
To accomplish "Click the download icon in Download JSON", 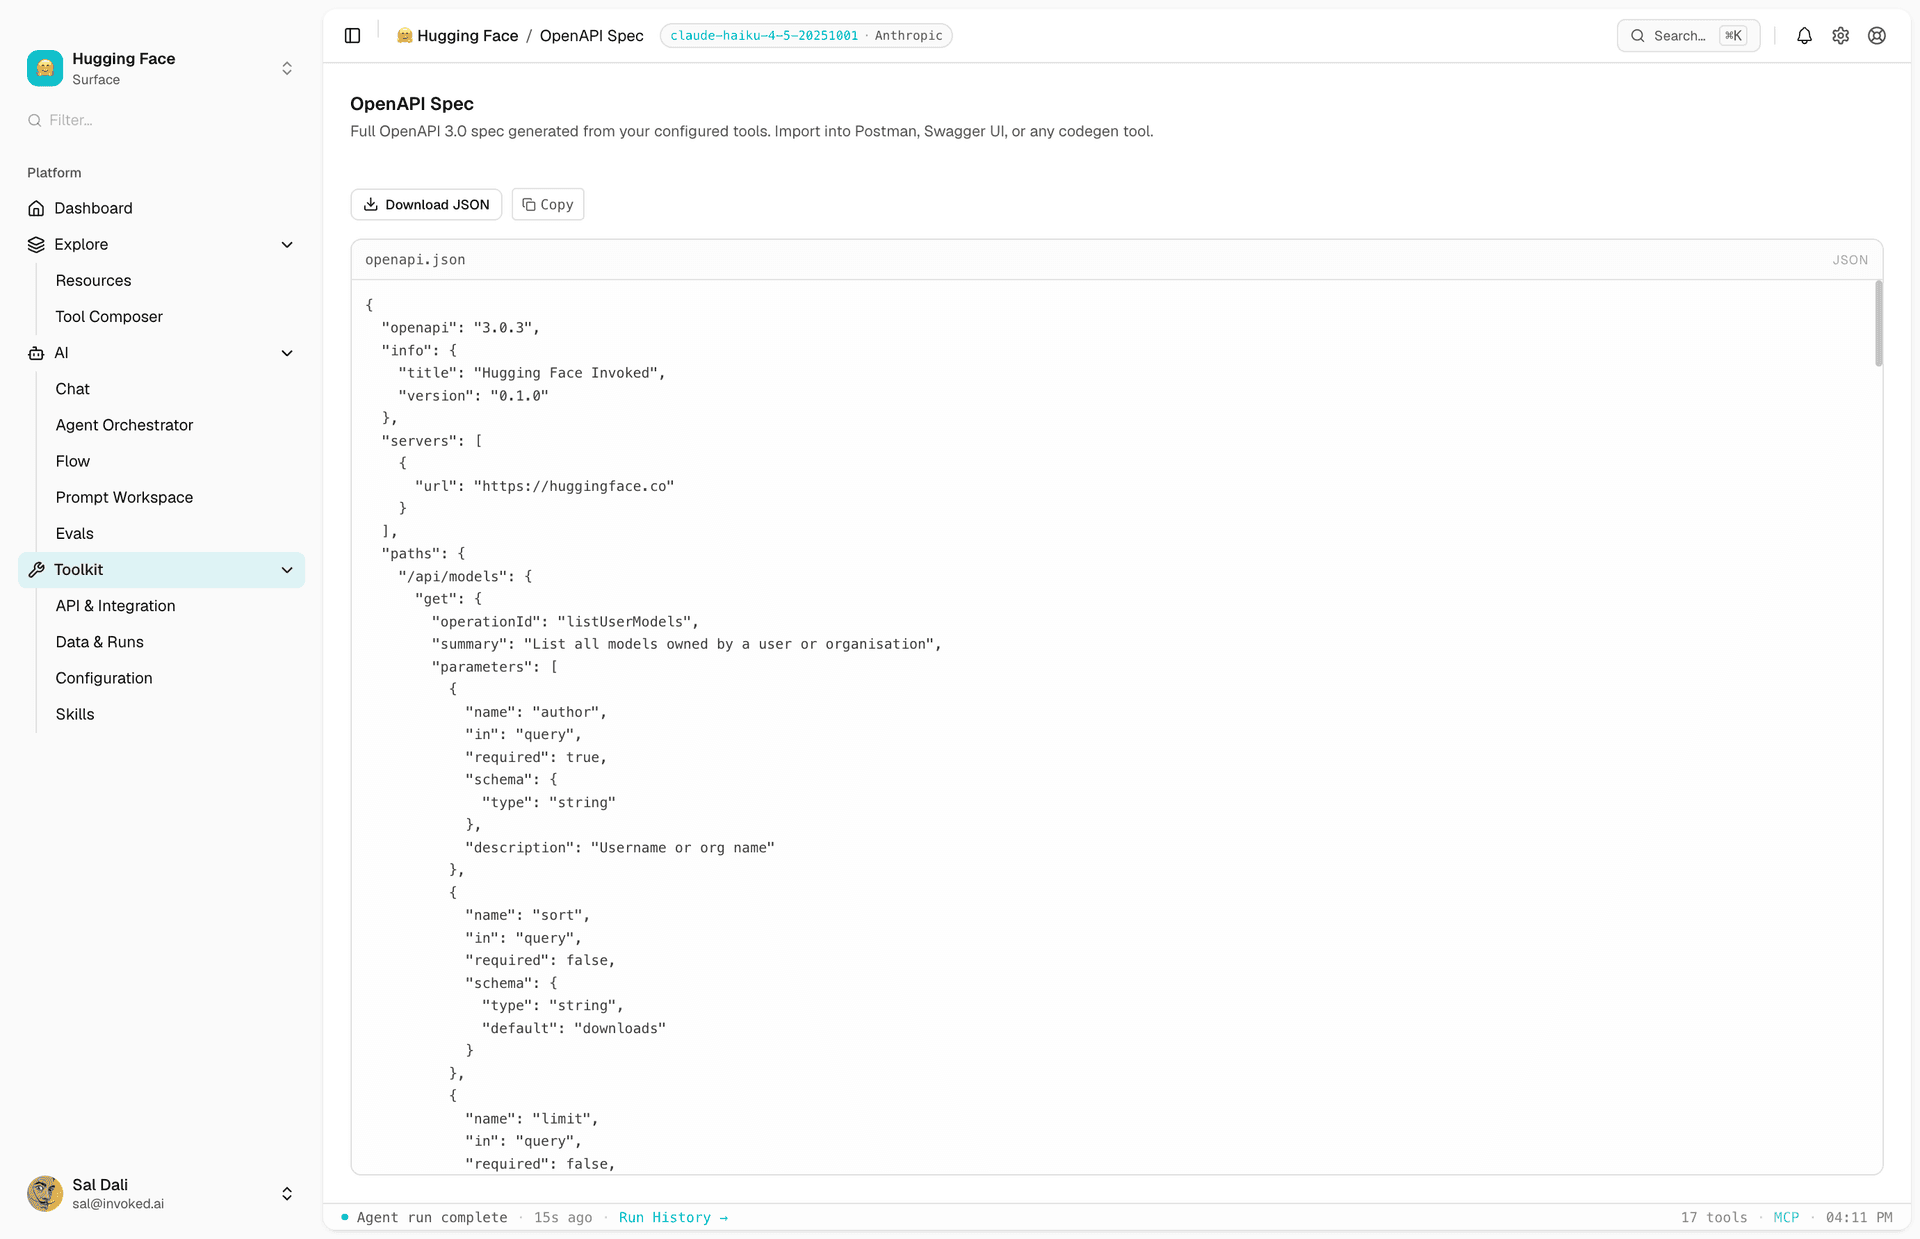I will point(371,204).
